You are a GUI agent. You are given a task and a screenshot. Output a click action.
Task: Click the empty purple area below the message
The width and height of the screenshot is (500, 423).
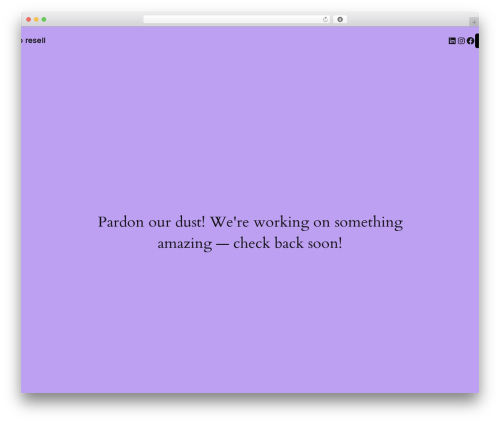(250, 320)
